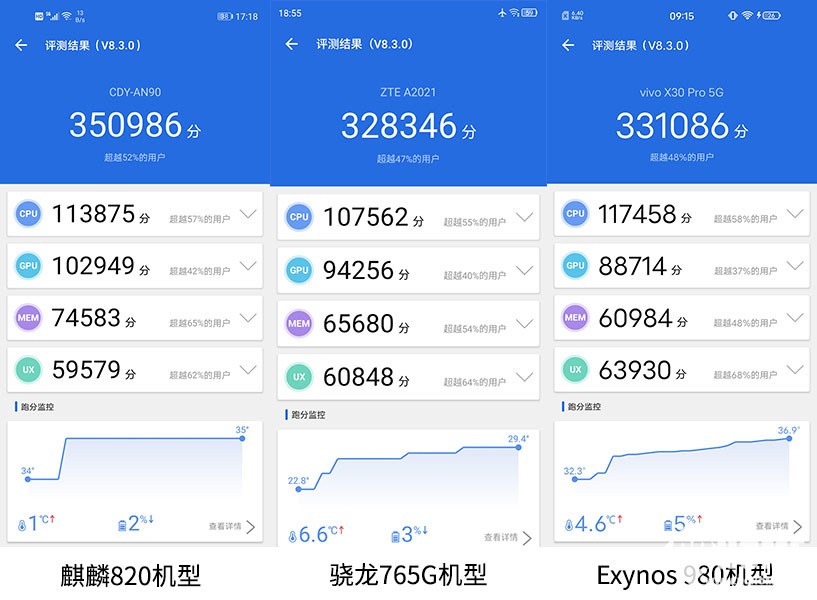The width and height of the screenshot is (817, 600).
Task: Open 查看详情 in the vivo X30 Pro monitor card
Action: (x=779, y=527)
